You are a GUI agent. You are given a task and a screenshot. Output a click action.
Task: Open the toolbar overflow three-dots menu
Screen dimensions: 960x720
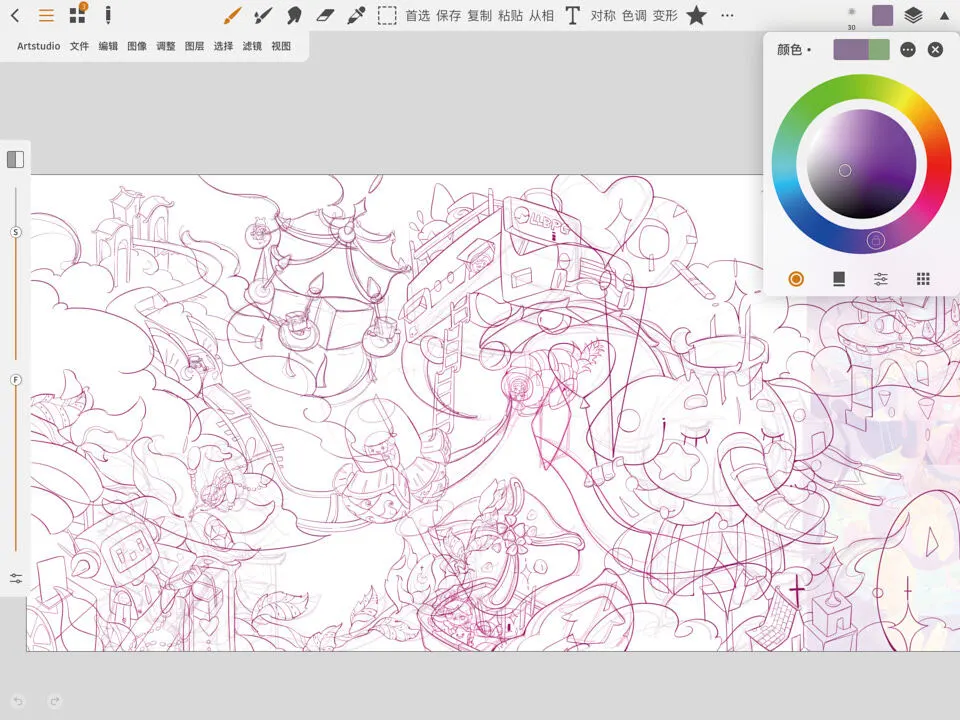tap(727, 16)
